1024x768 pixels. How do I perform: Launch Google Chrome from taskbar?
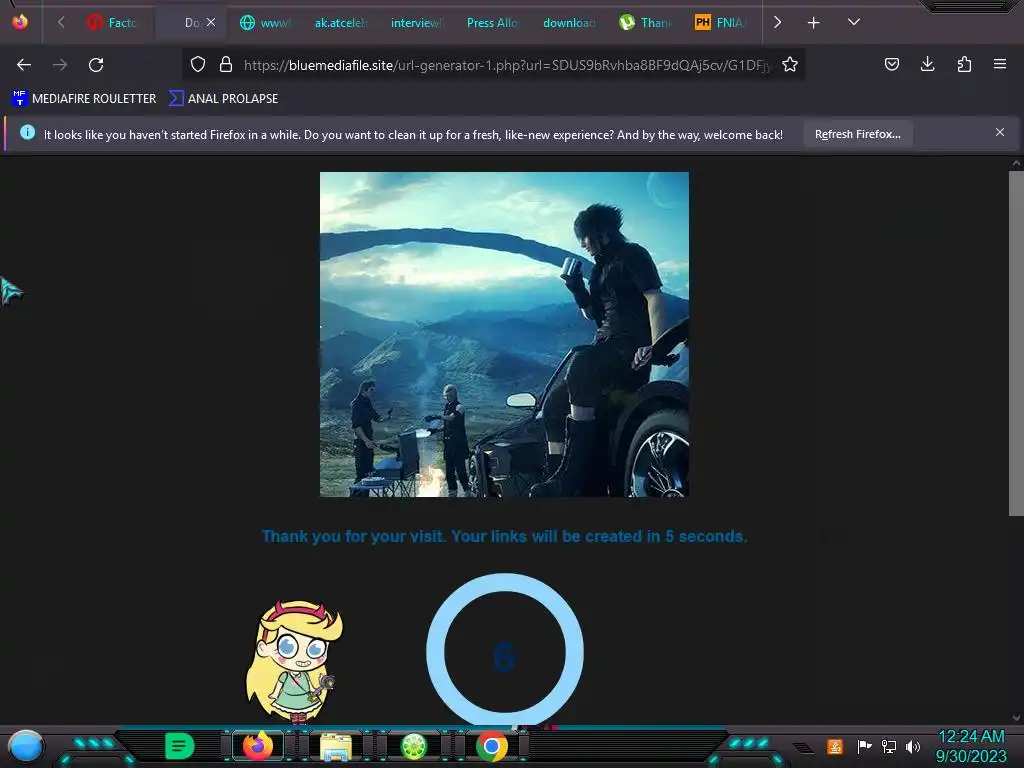point(492,746)
